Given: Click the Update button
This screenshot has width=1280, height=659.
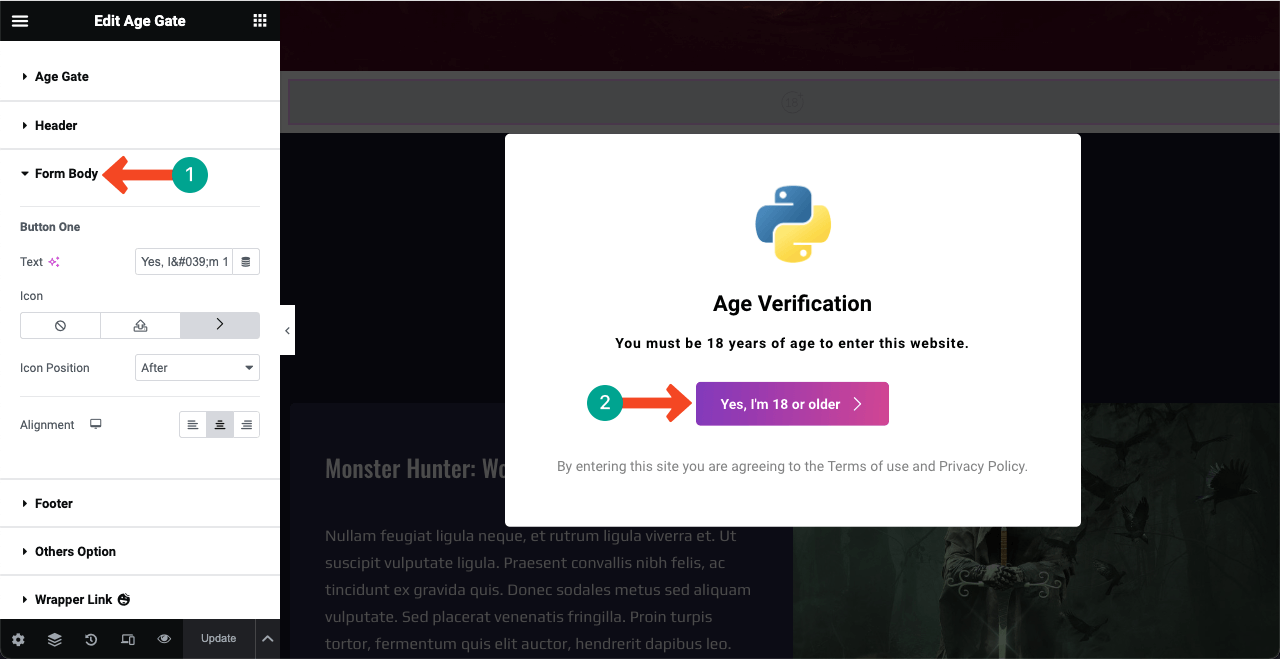Looking at the screenshot, I should [218, 638].
